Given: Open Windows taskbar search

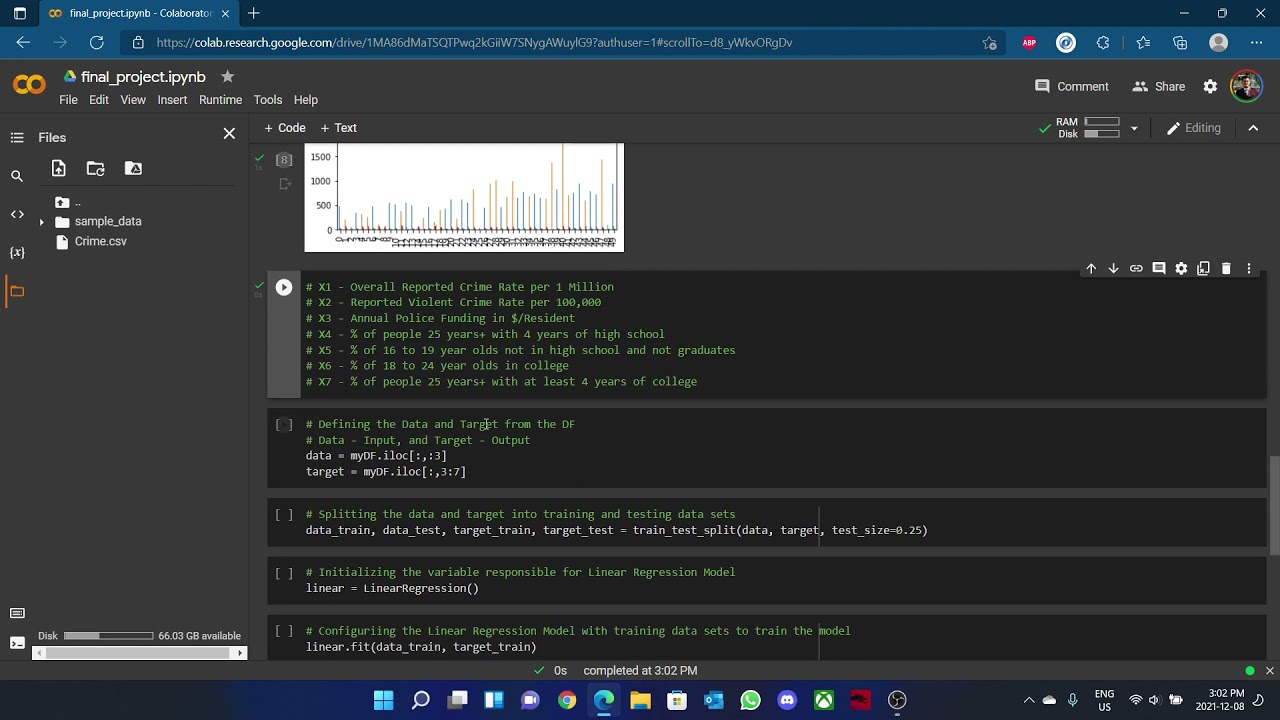Looking at the screenshot, I should click(421, 700).
